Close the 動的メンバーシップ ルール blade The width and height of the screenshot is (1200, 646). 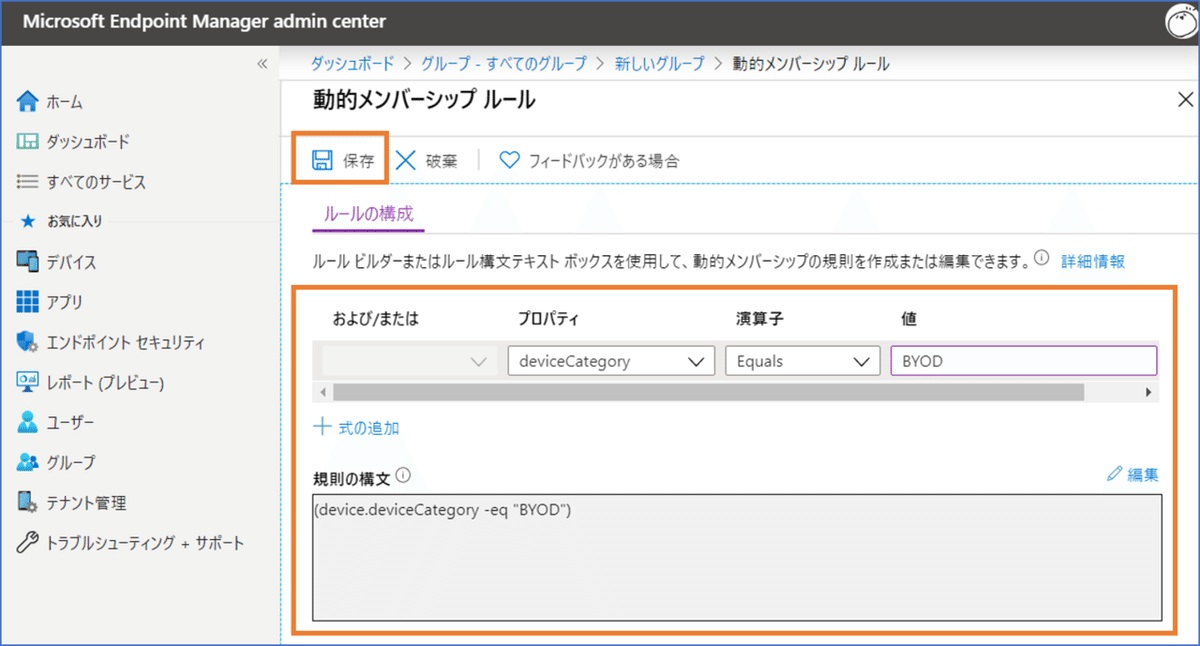1186,99
